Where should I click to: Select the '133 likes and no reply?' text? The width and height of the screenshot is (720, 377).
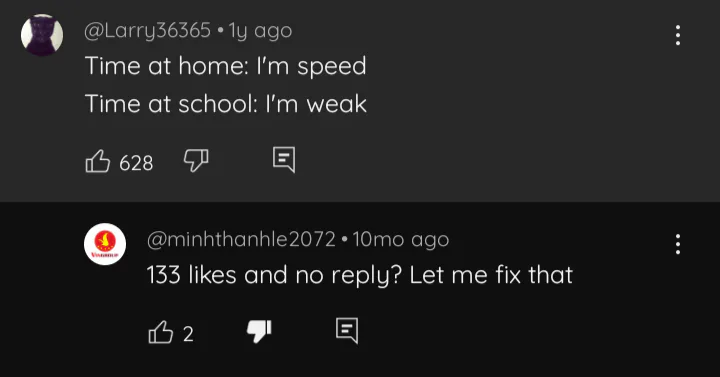pos(274,275)
